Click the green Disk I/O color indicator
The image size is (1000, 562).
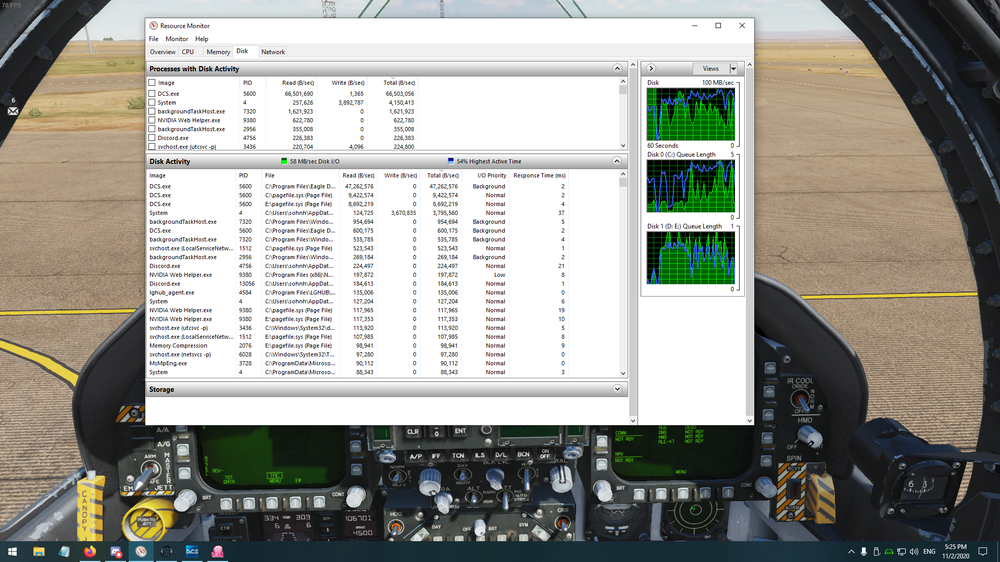[284, 161]
